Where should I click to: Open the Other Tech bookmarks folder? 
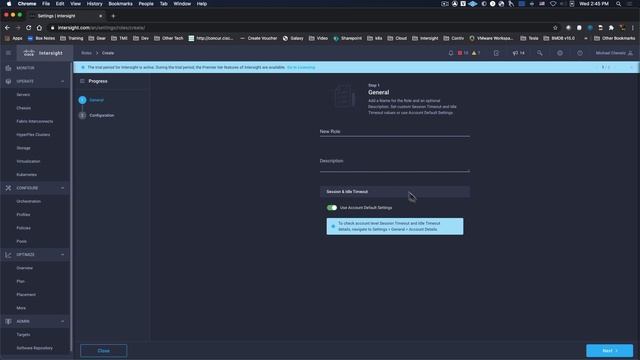tap(169, 38)
